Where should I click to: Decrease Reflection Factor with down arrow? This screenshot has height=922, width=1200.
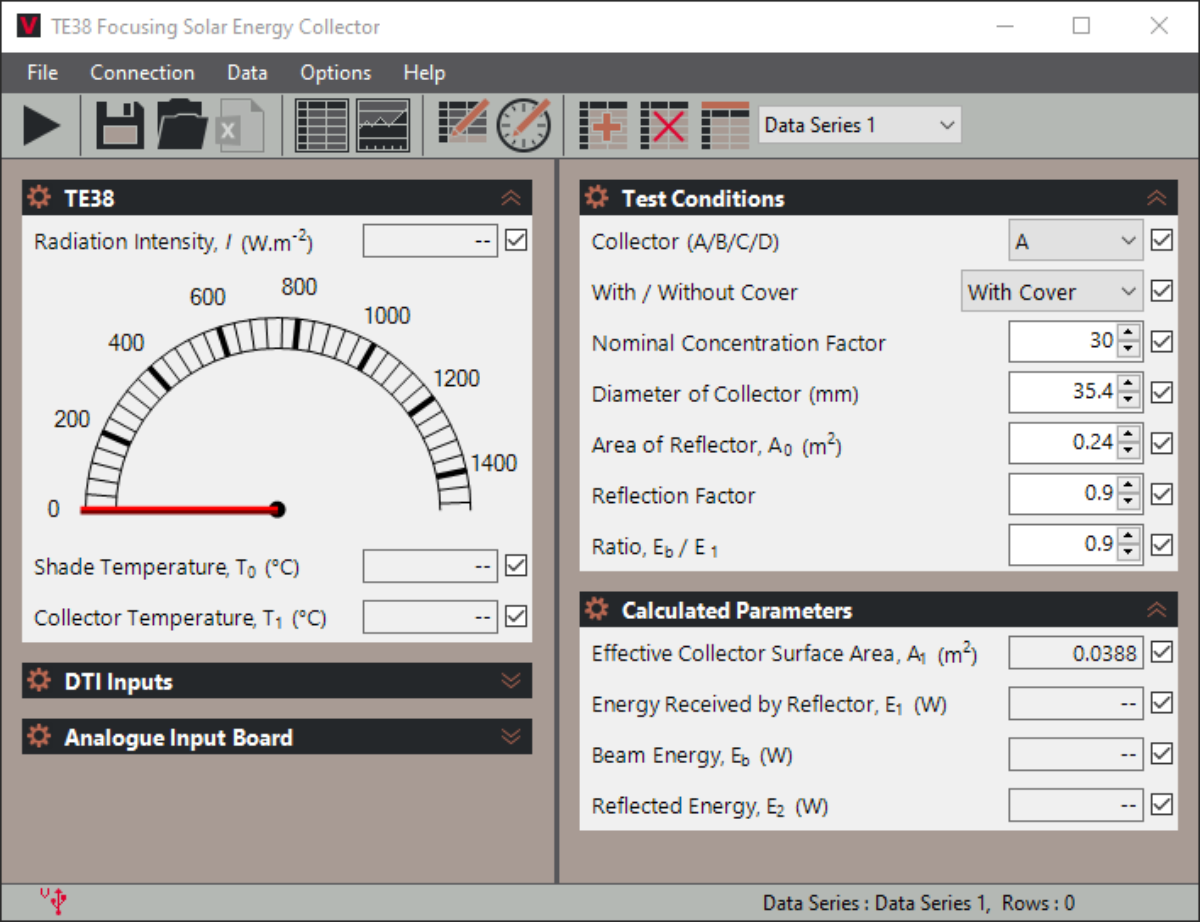[1129, 503]
